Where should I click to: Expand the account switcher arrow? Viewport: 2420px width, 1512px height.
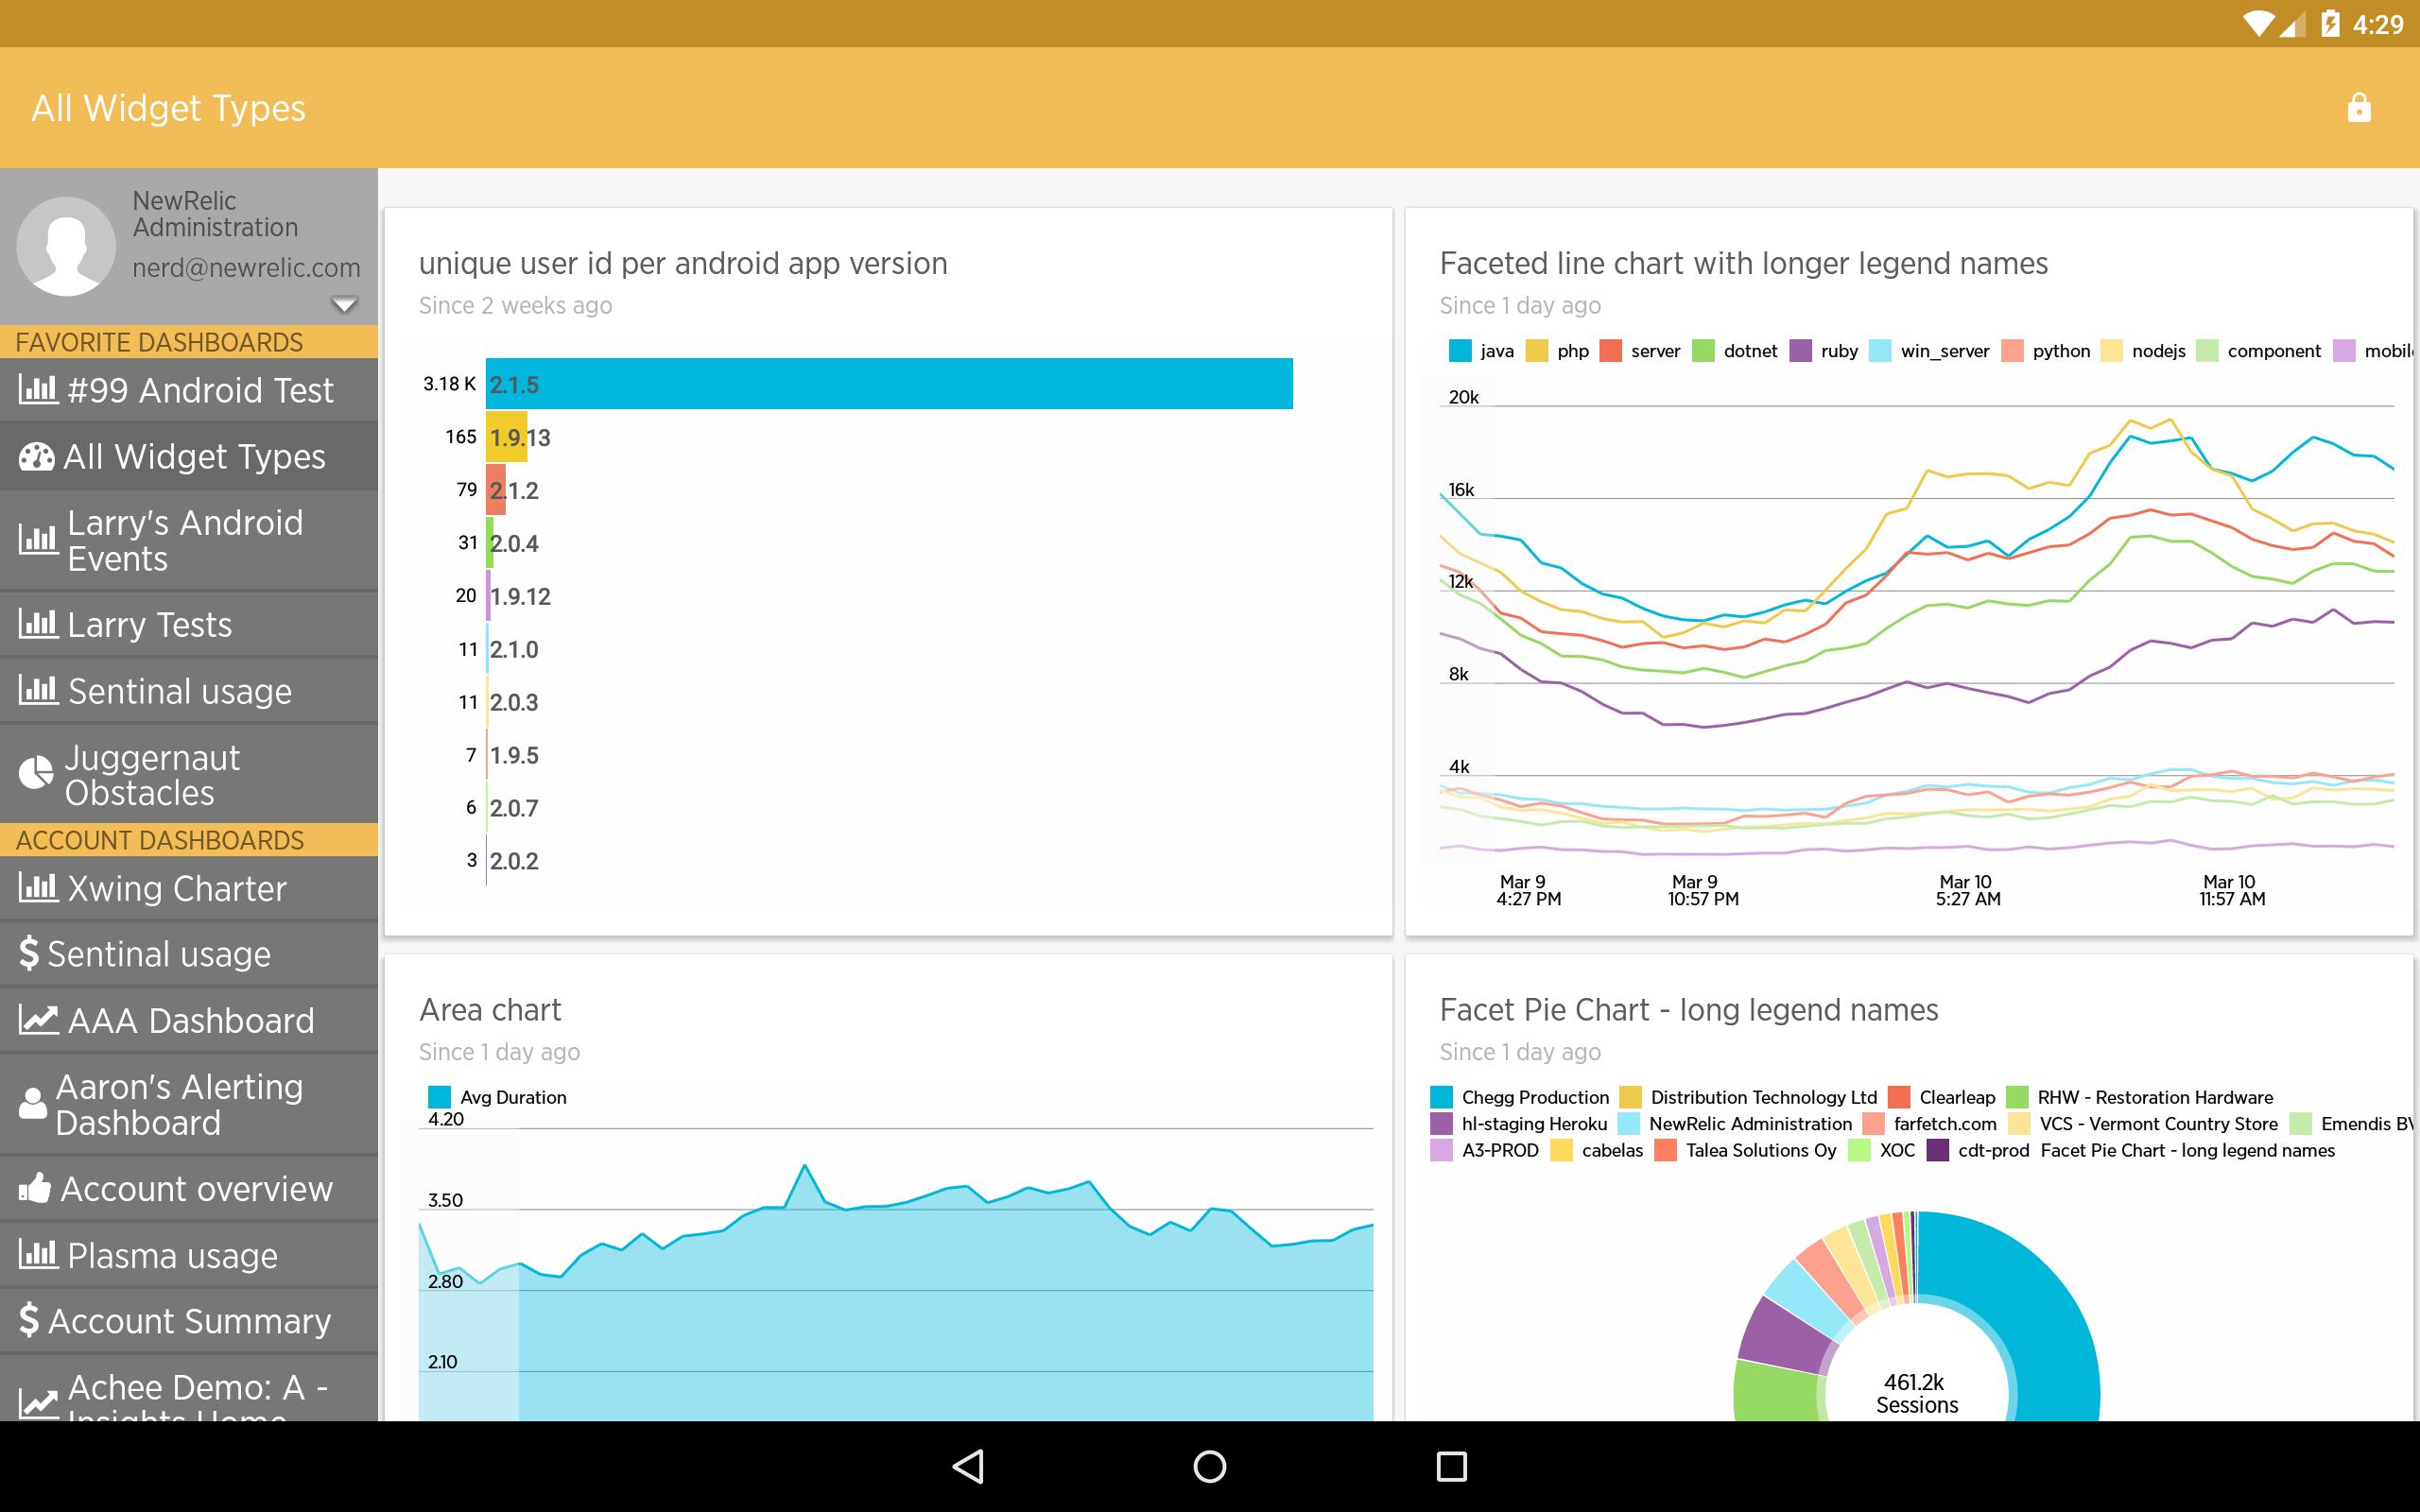[344, 304]
